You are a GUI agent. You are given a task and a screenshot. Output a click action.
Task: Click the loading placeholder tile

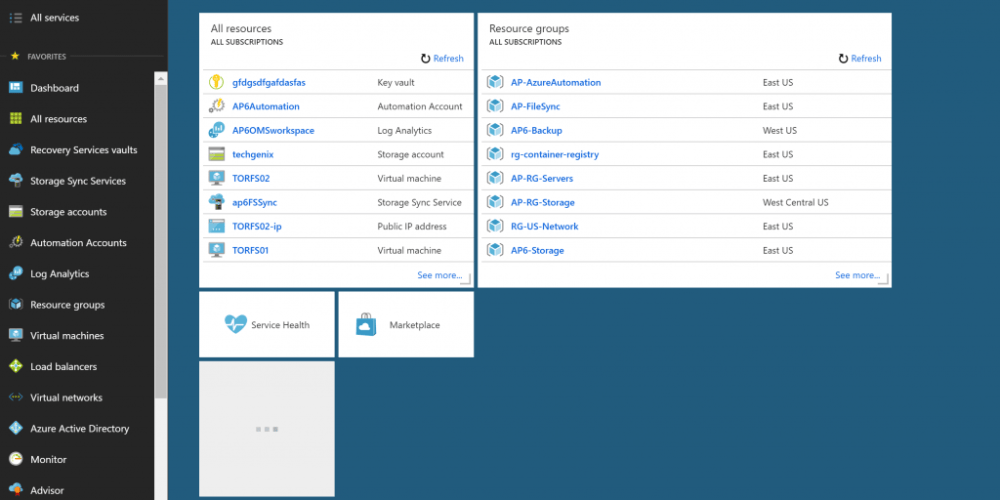pyautogui.click(x=267, y=429)
